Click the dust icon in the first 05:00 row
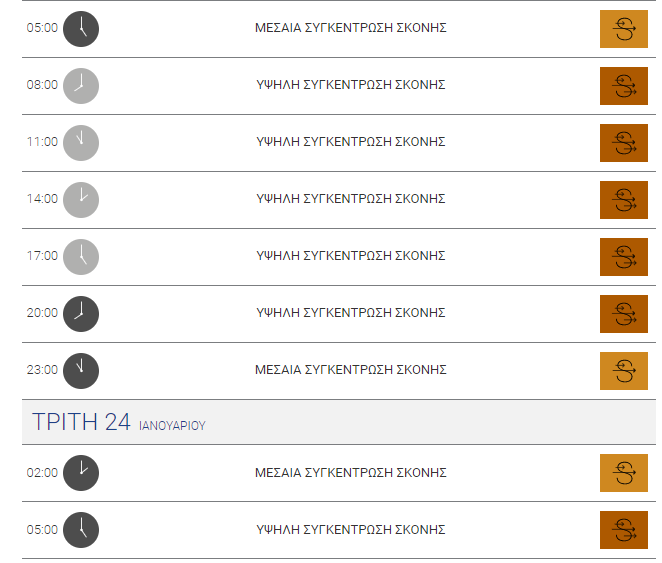Screen dimensions: 662x563 [624, 29]
